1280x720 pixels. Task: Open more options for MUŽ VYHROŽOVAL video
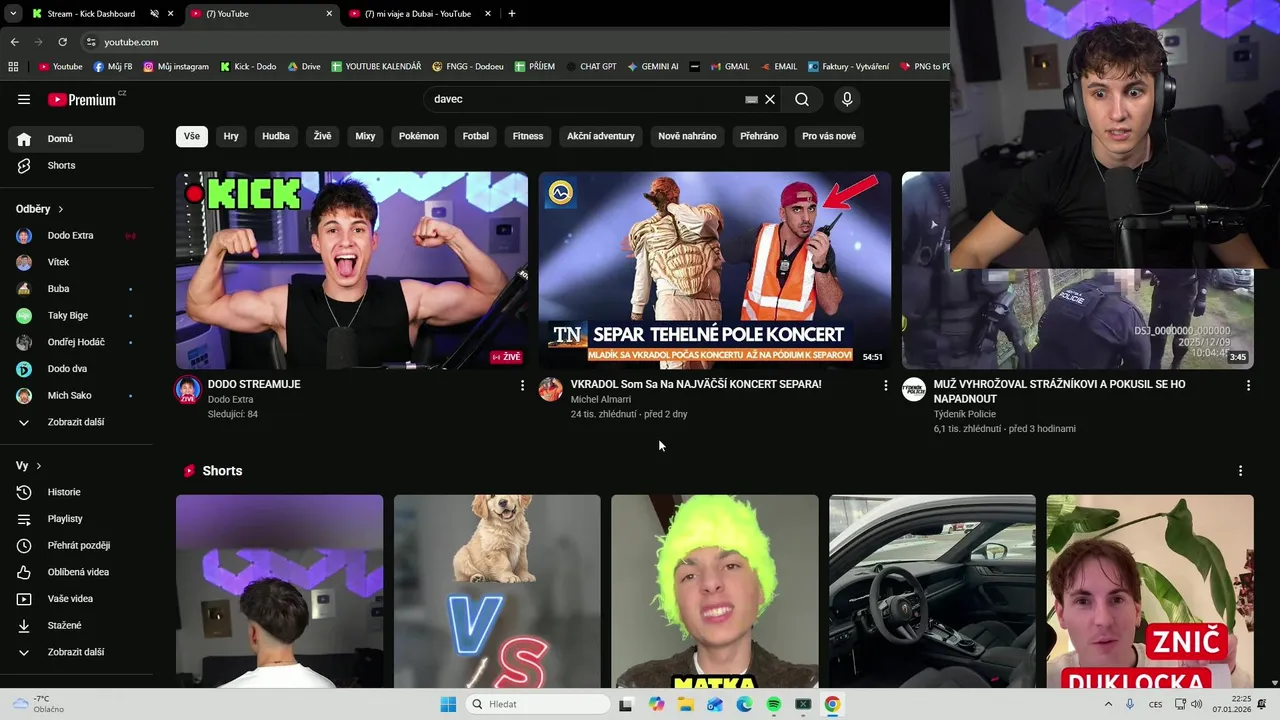pyautogui.click(x=1248, y=385)
